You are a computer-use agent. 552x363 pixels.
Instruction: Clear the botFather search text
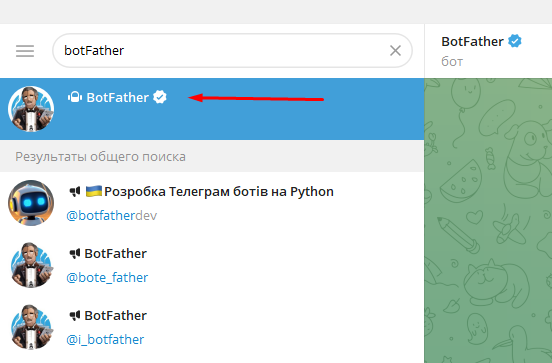395,51
